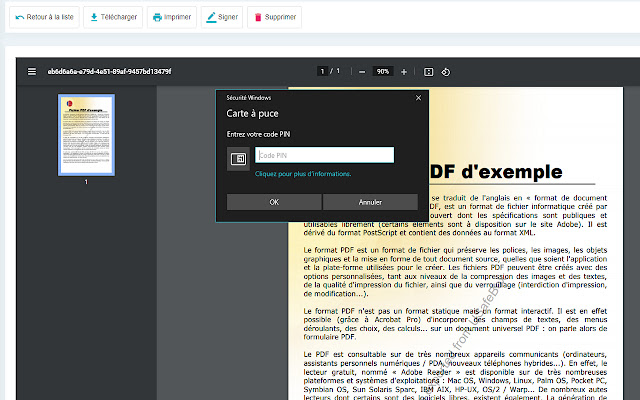Click the PDF zoom in plus icon
Viewport: 640px width, 400px height.
tap(404, 72)
